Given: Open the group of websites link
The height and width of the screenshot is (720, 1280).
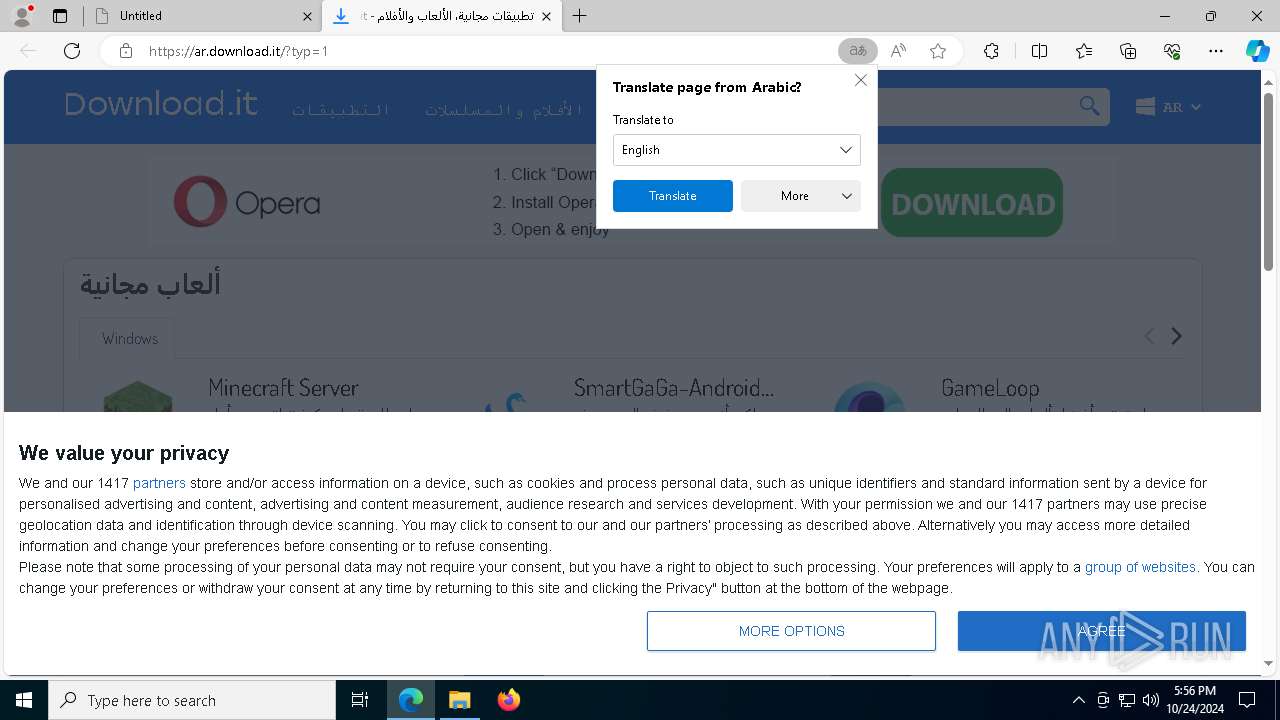Looking at the screenshot, I should 1140,567.
